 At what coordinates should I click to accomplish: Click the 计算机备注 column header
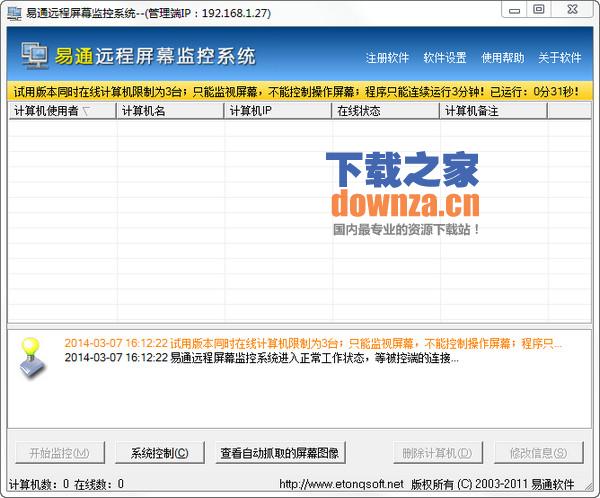(x=494, y=111)
